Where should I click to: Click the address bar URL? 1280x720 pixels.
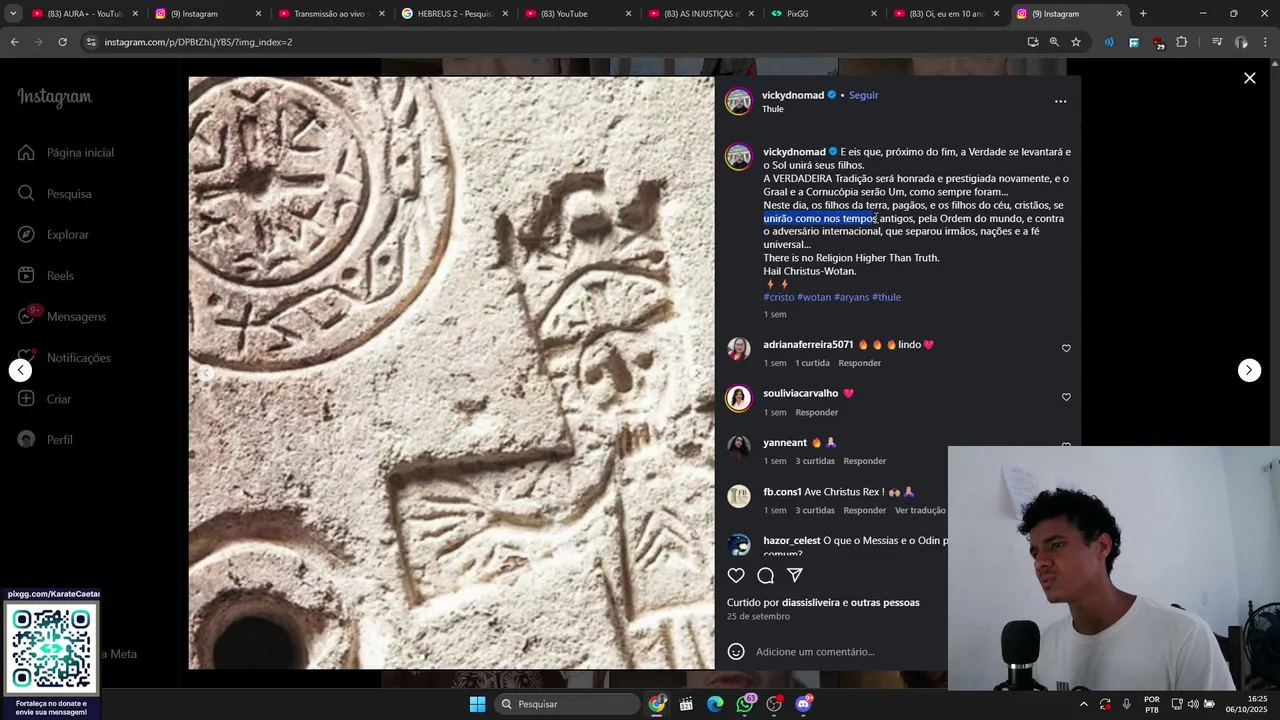coord(198,42)
